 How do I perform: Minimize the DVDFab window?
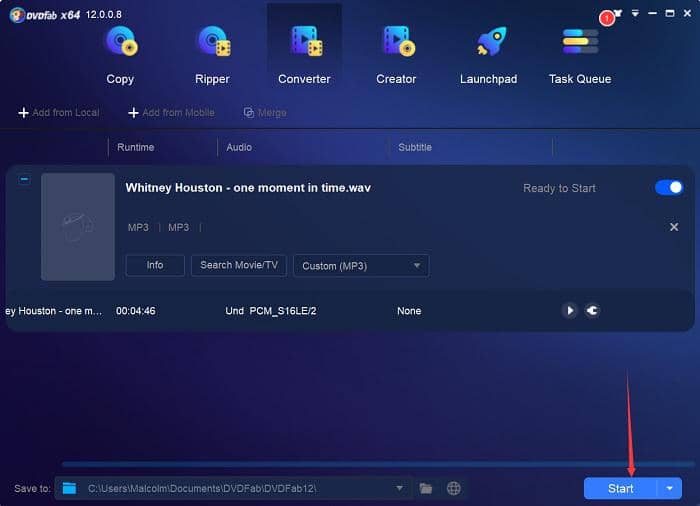(652, 13)
